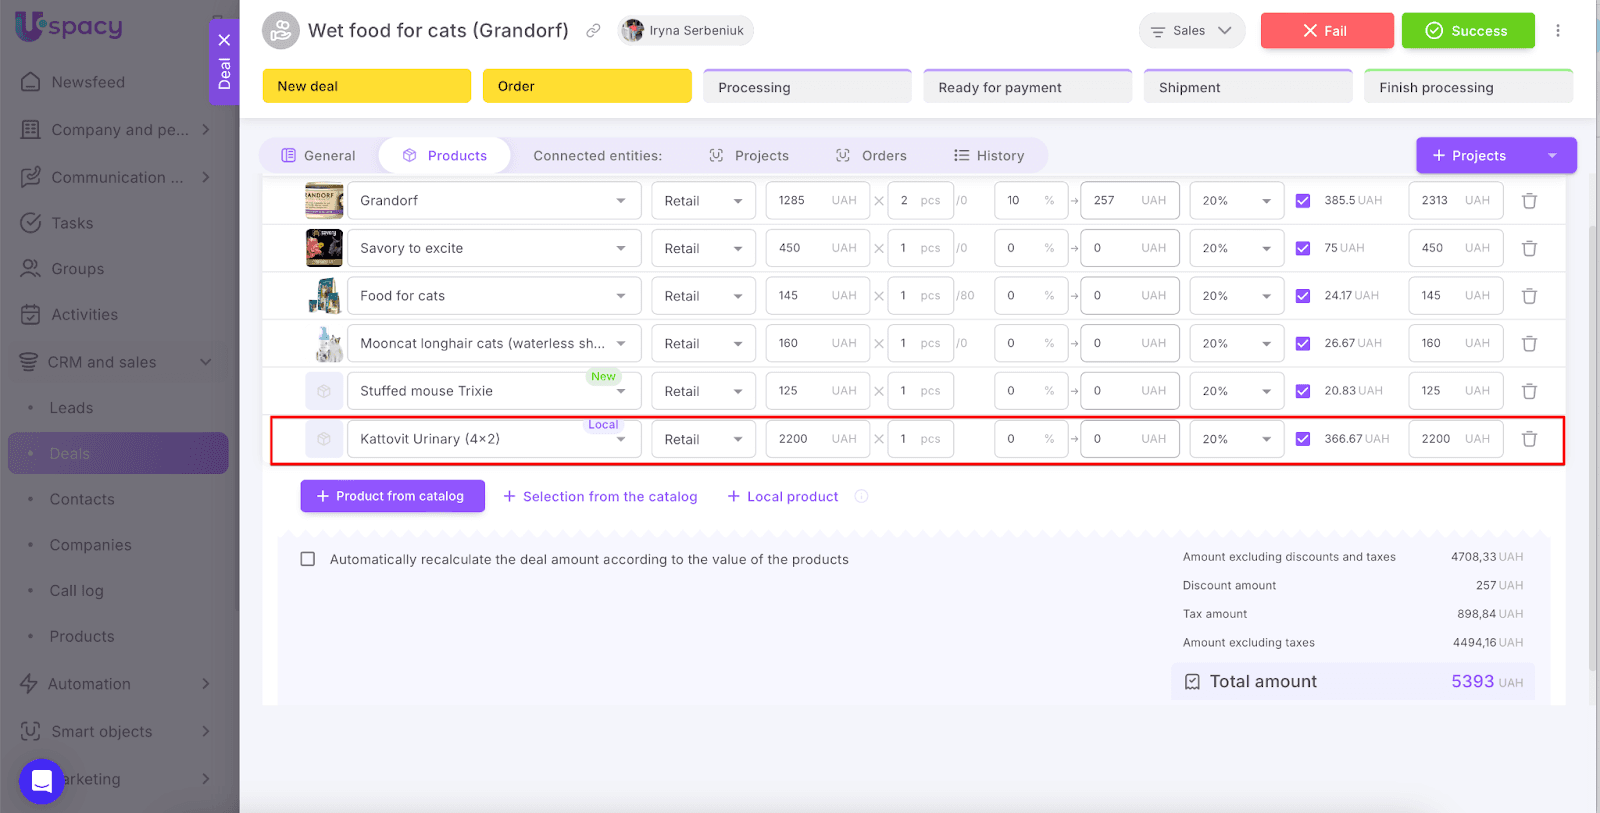The height and width of the screenshot is (813, 1600).
Task: Select the Processing pipeline stage
Action: (x=807, y=87)
